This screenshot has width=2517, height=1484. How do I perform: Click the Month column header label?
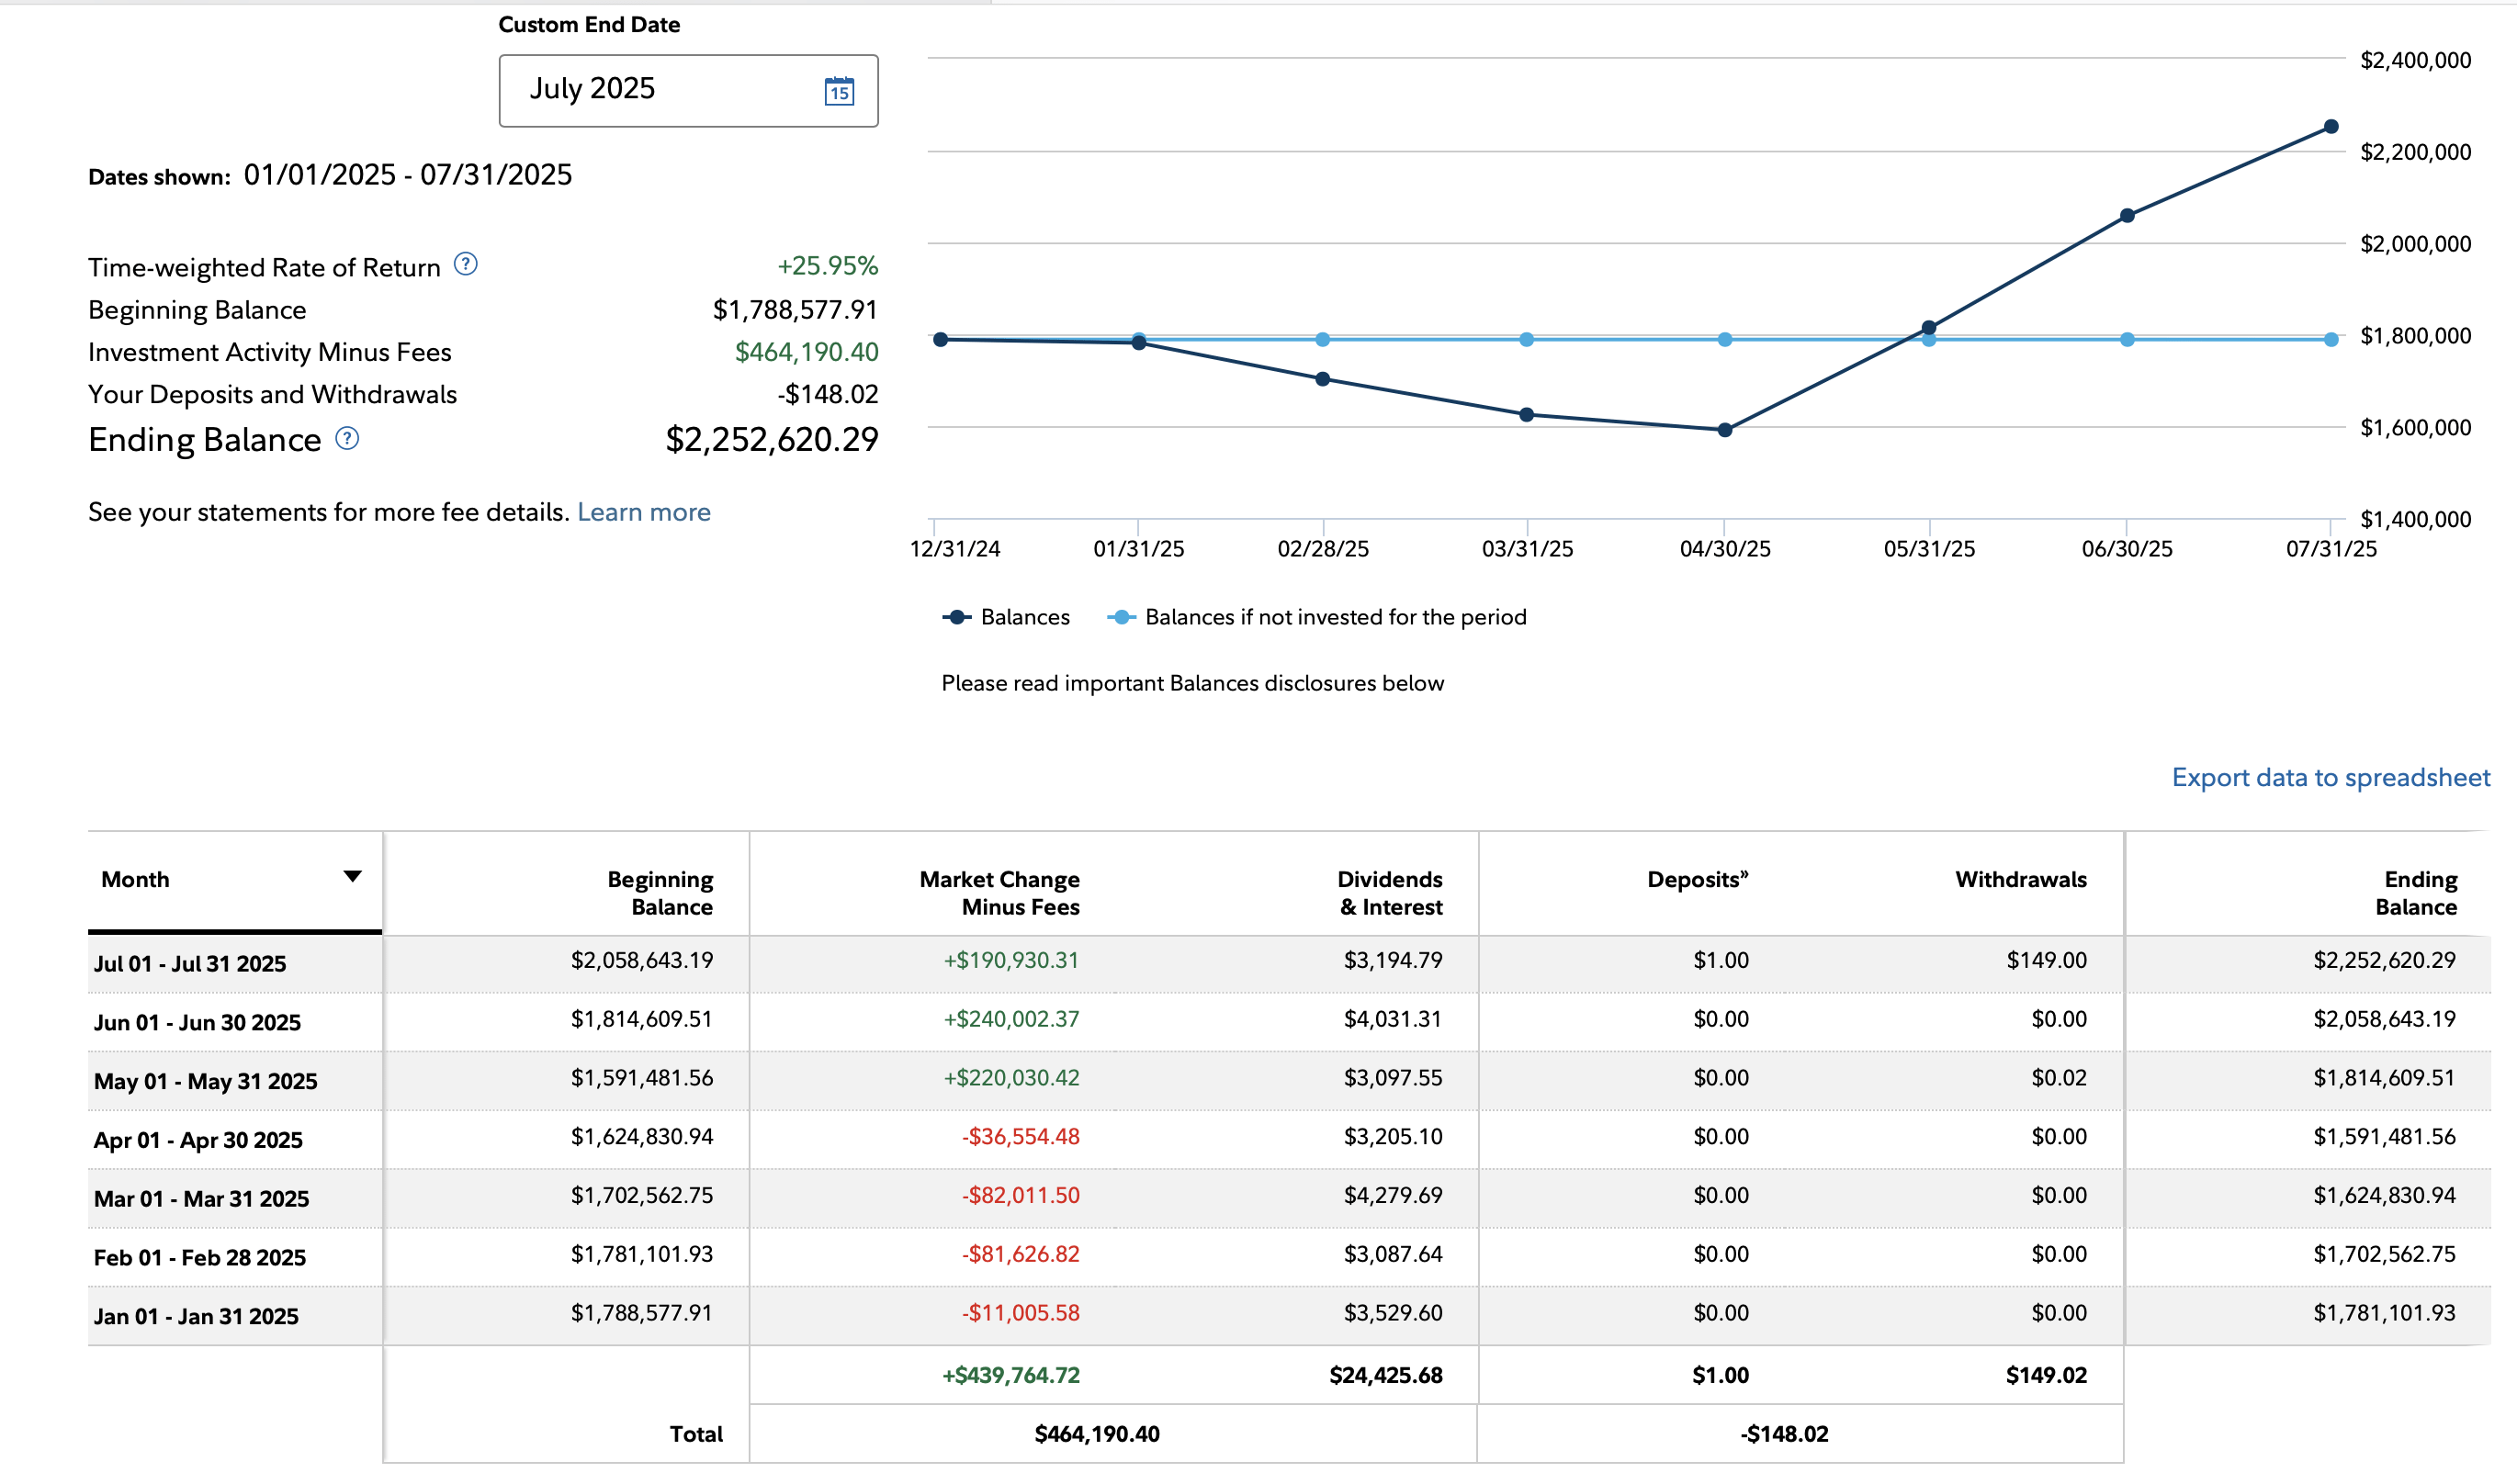click(135, 879)
